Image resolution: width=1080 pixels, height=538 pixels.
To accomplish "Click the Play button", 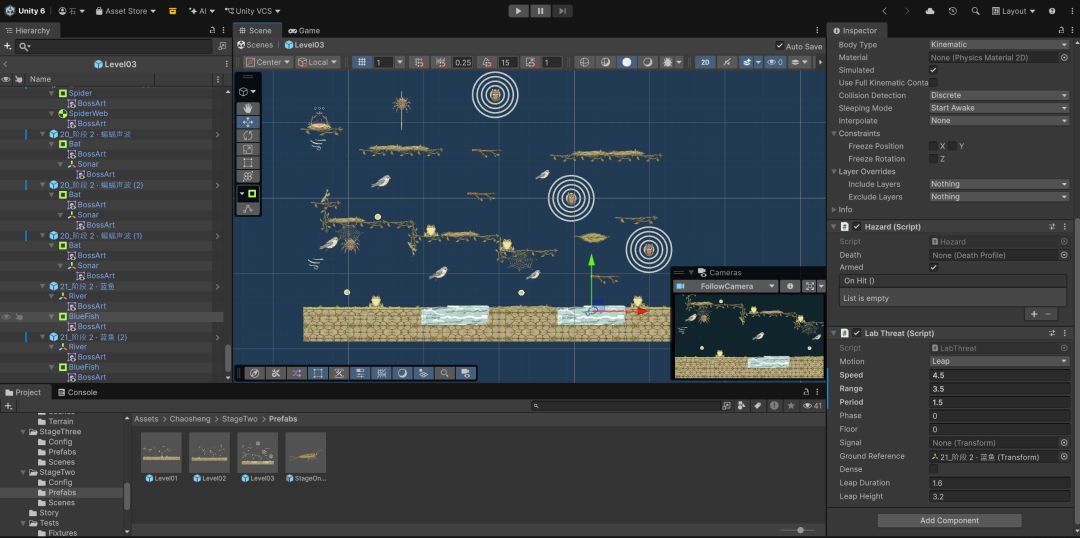I will tap(518, 11).
